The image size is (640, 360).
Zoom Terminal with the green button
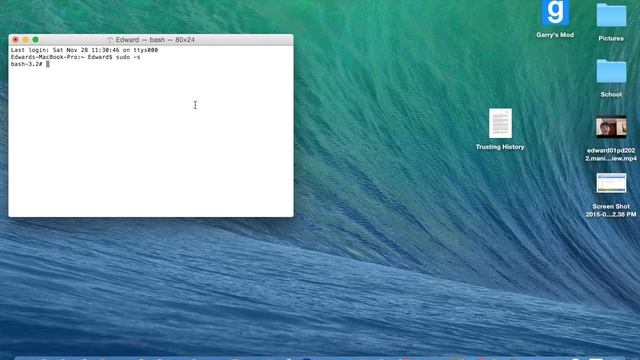36,40
